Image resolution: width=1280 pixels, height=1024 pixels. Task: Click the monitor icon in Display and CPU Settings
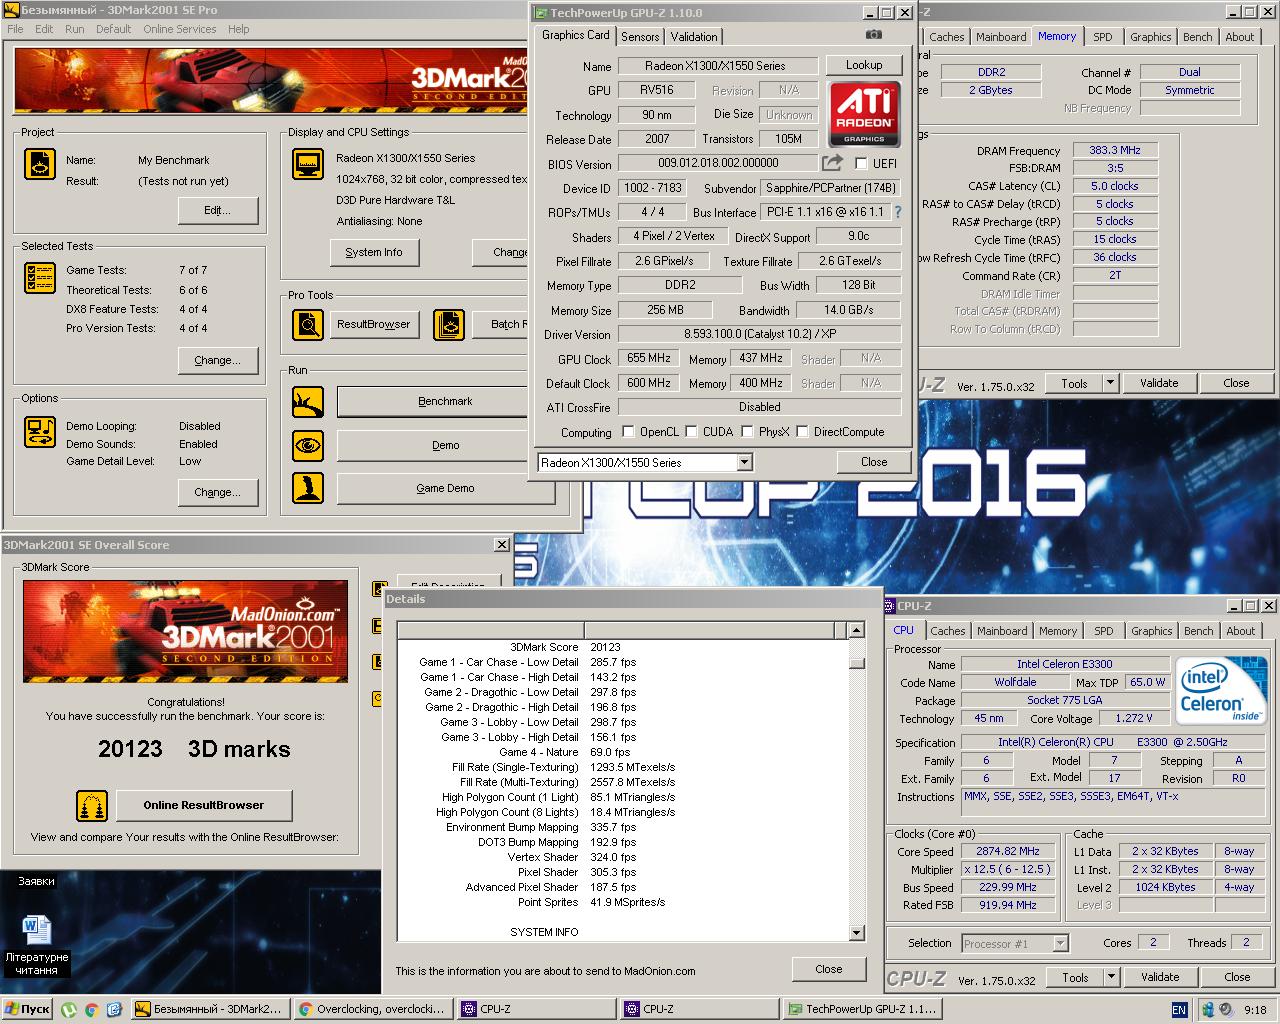[308, 164]
